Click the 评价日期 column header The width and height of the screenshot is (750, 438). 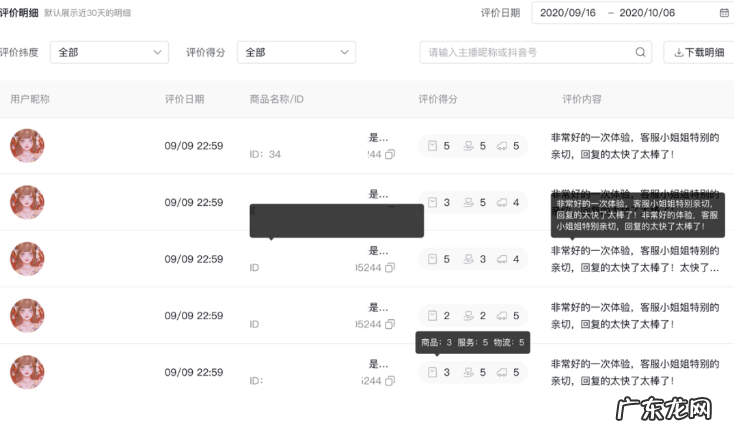[185, 99]
